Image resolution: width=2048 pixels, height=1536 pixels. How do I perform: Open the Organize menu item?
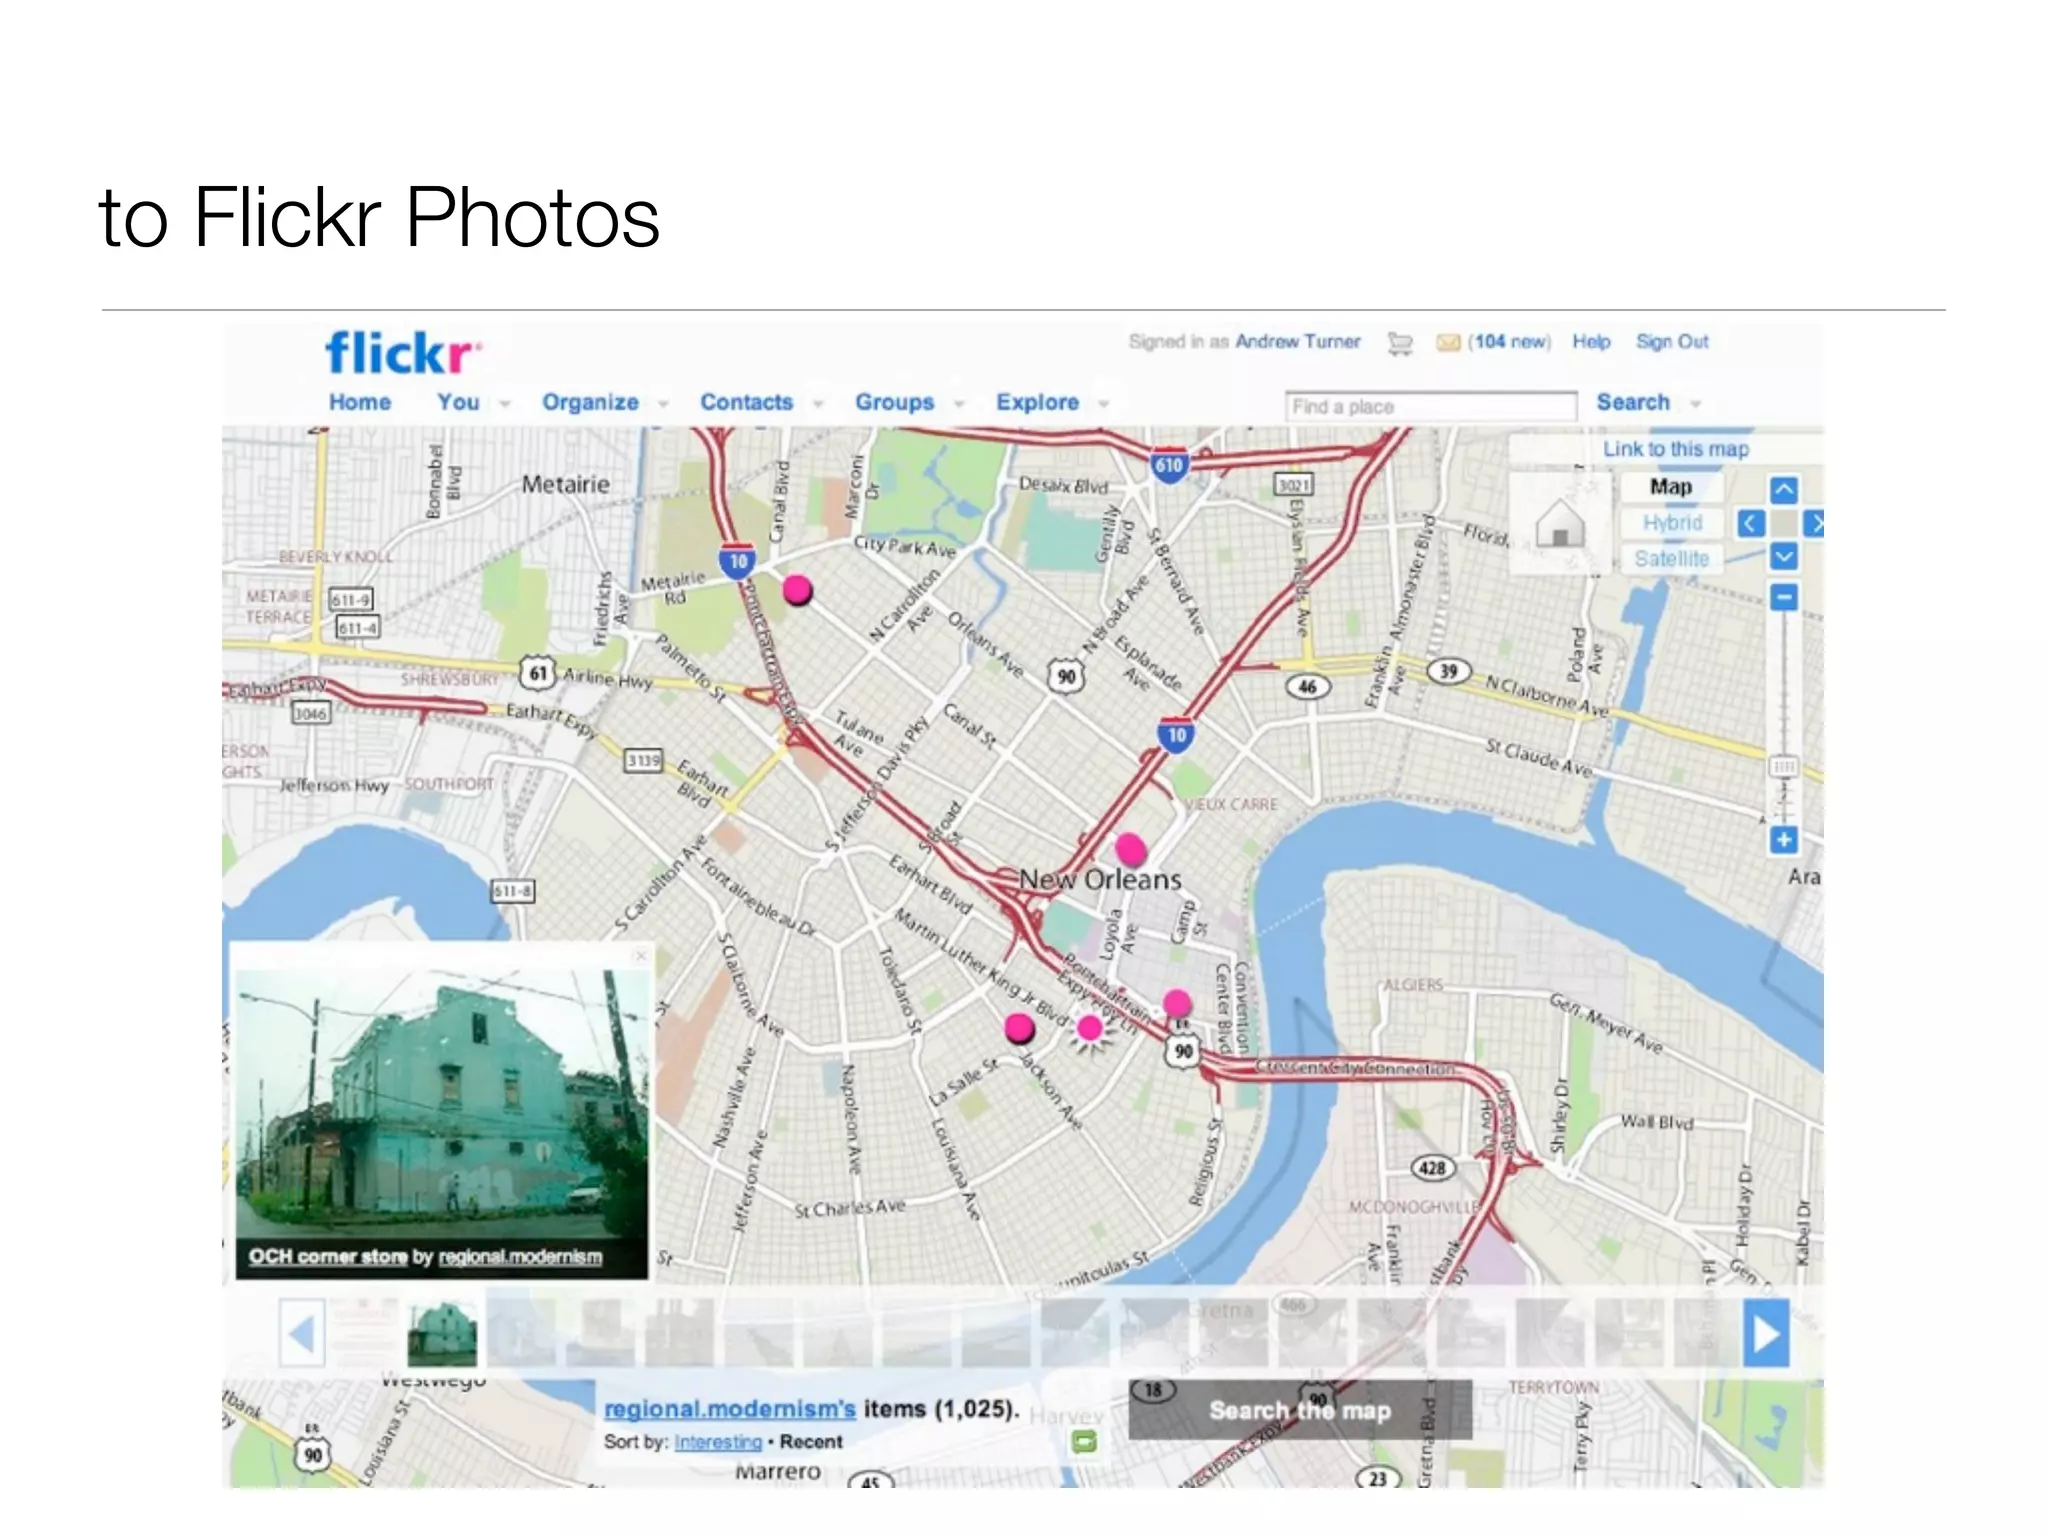[x=590, y=402]
